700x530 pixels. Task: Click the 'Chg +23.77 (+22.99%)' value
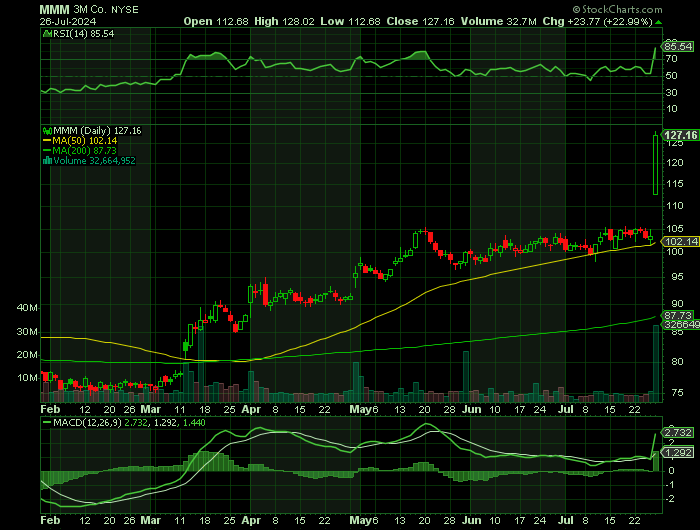tap(598, 21)
